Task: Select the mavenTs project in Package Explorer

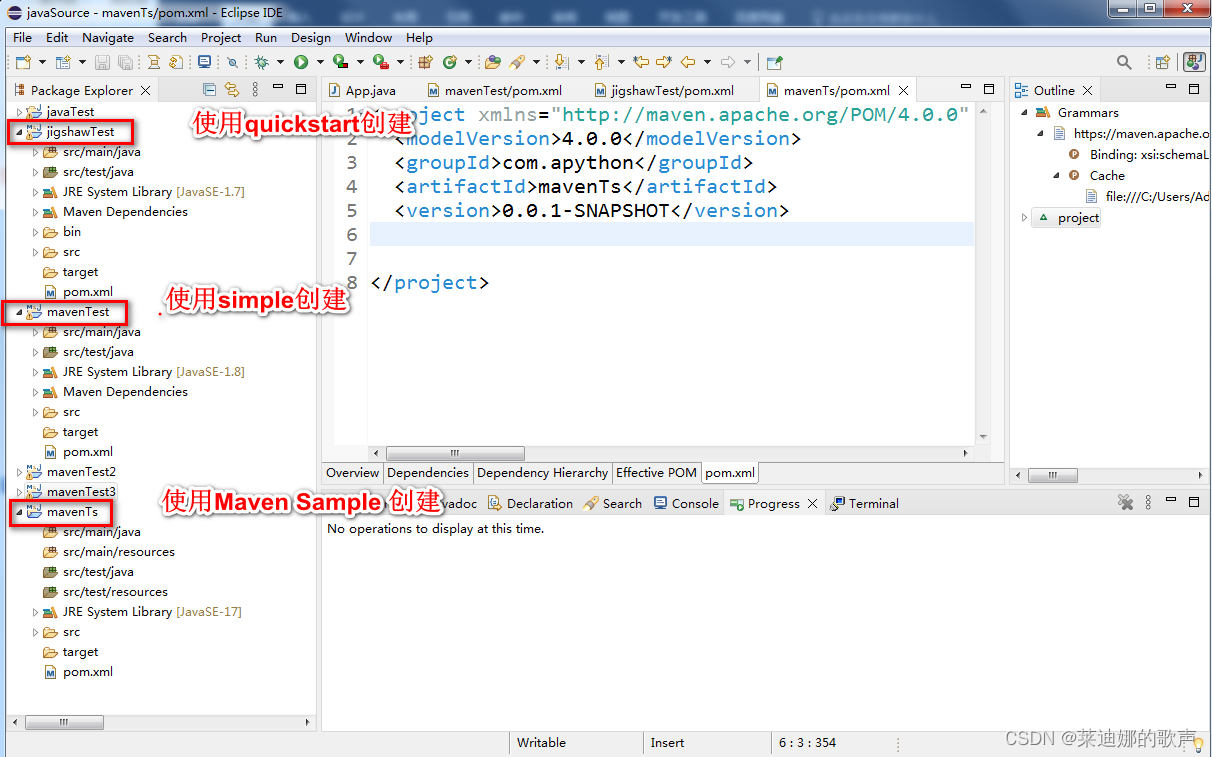Action: tap(72, 512)
